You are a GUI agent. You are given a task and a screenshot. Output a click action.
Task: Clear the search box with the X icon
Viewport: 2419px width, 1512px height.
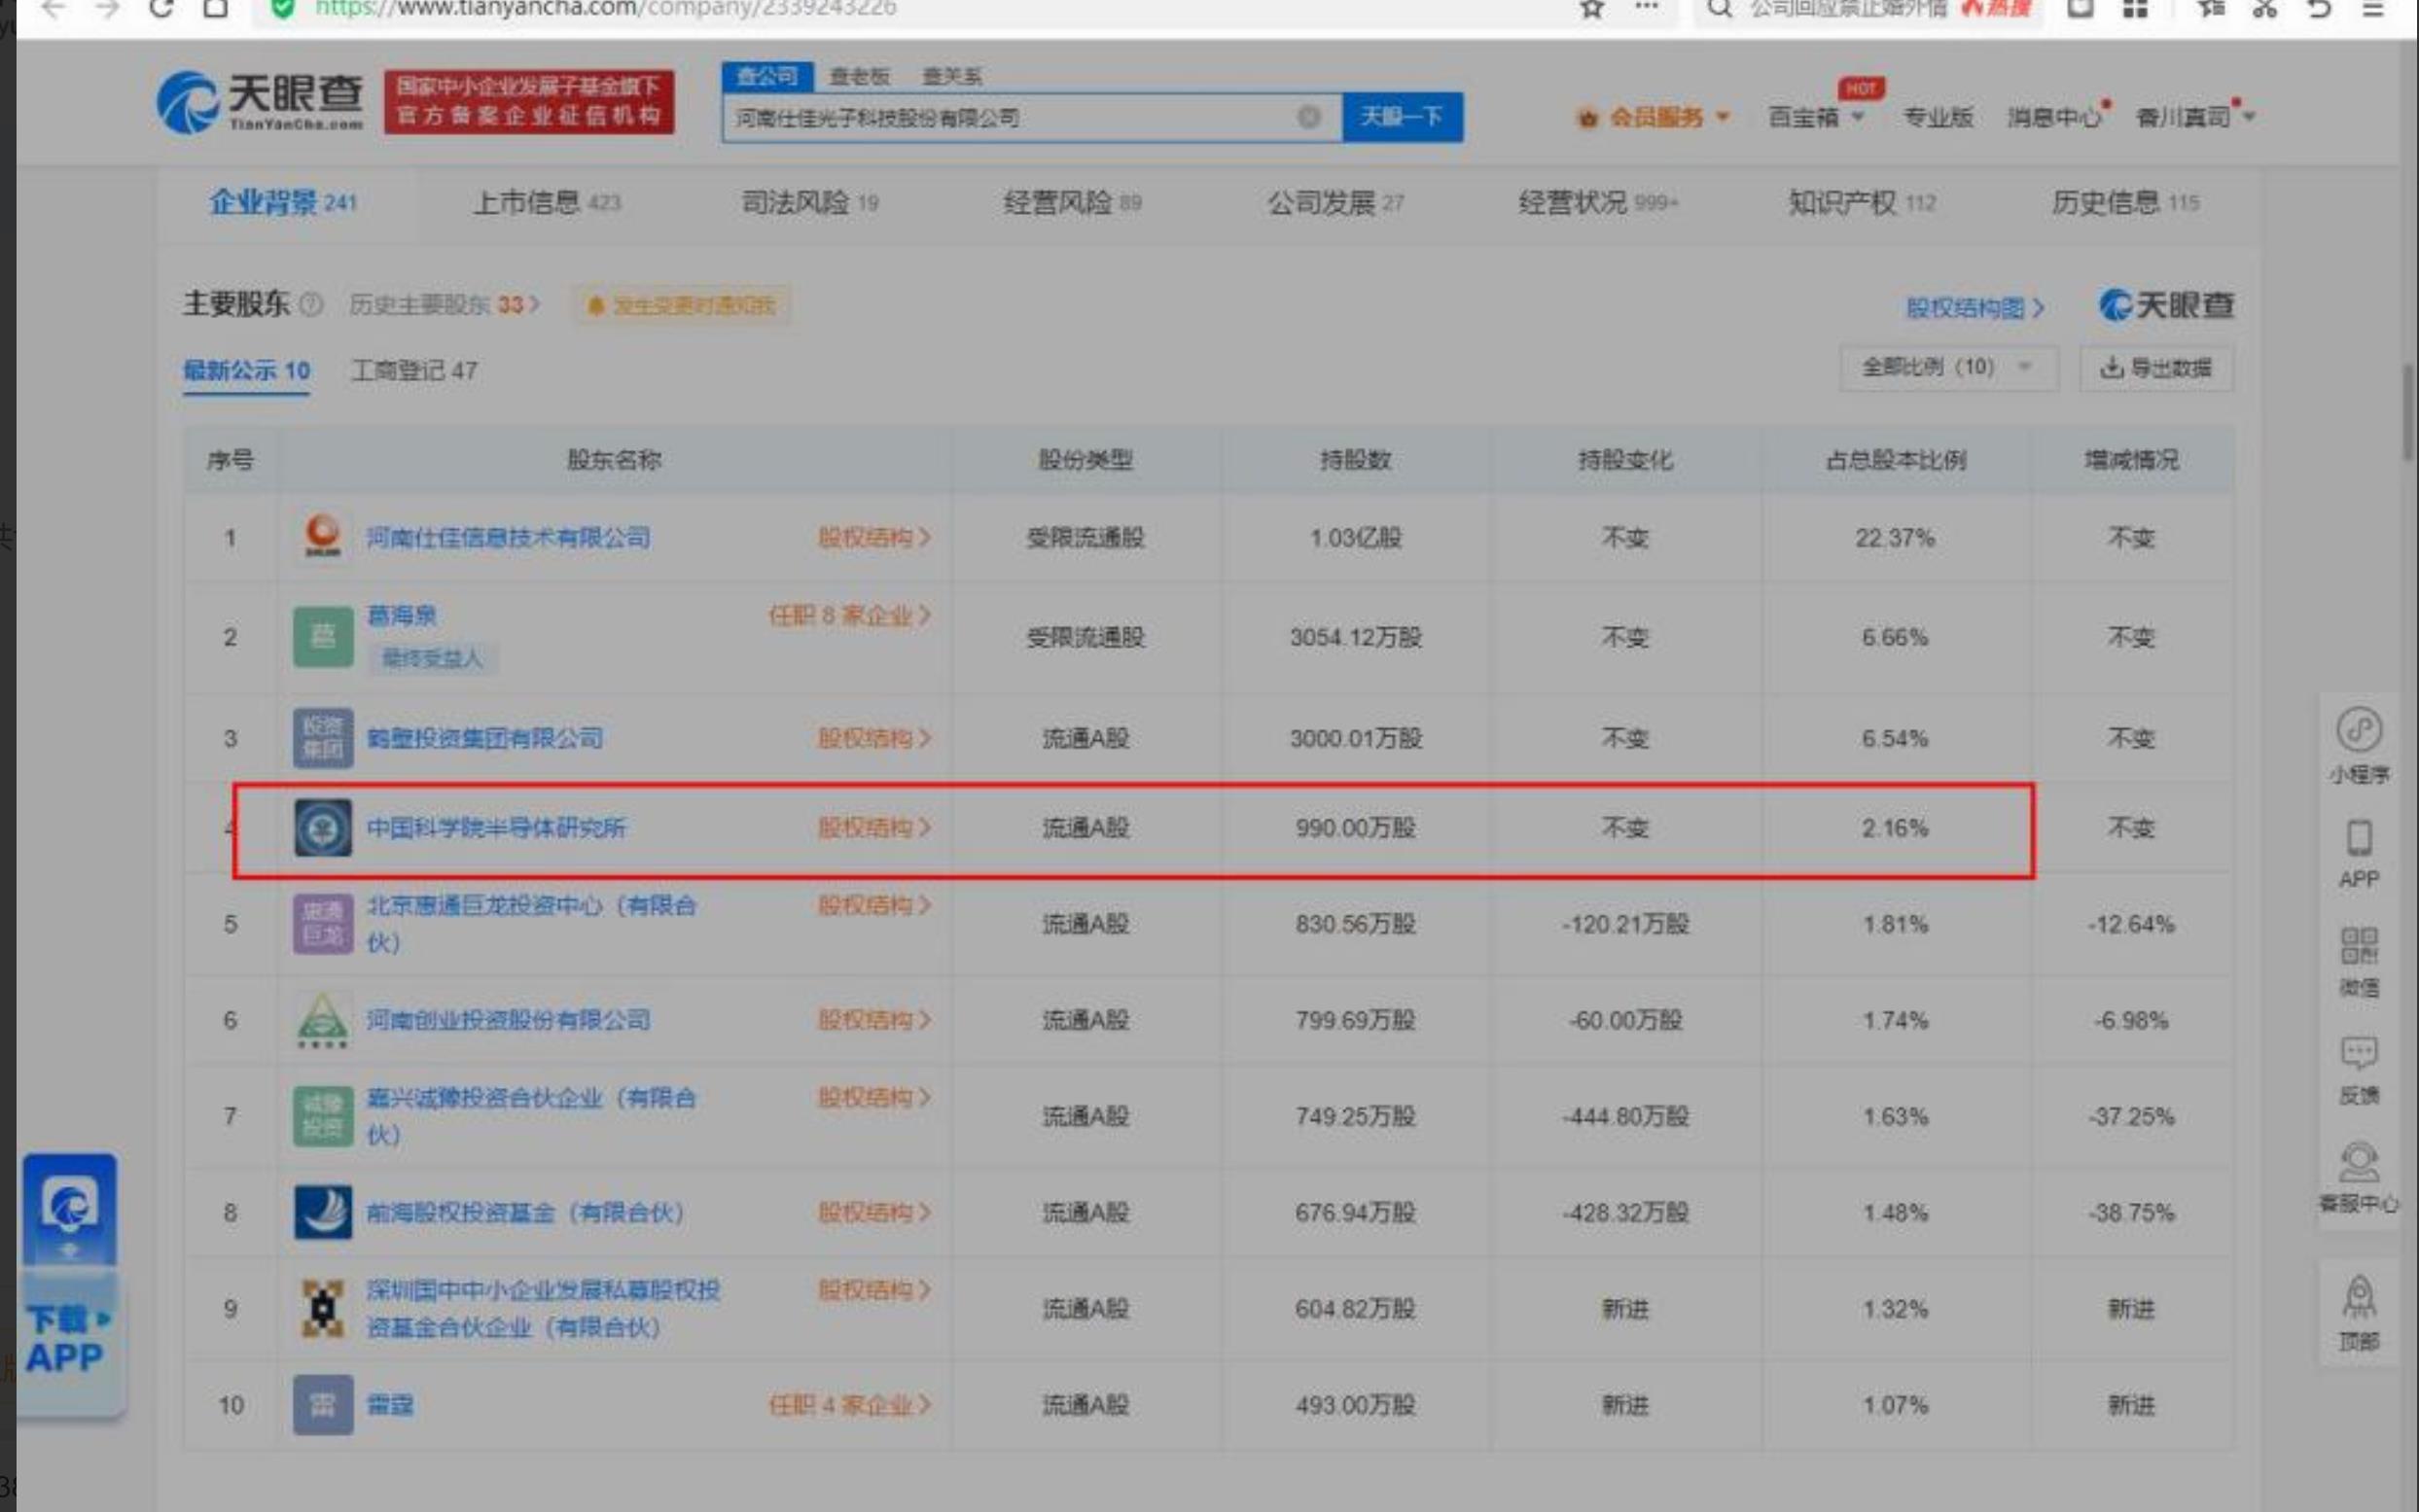tap(1308, 118)
